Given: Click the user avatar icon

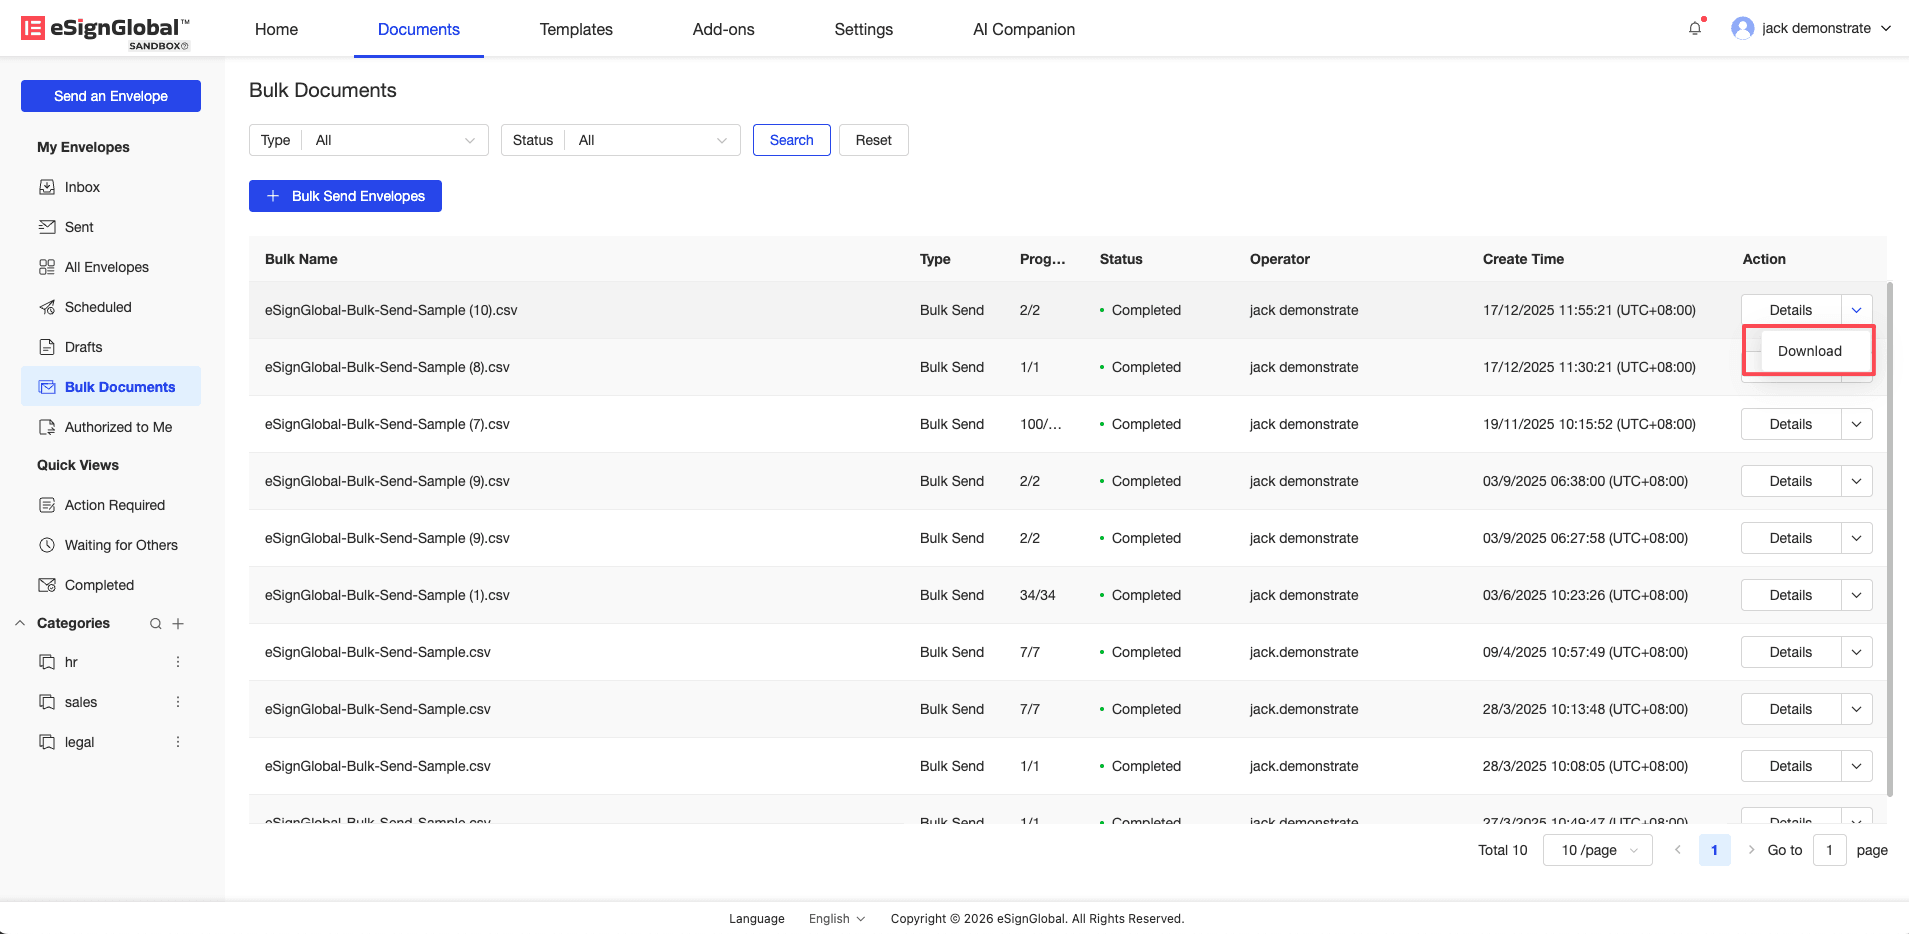Looking at the screenshot, I should (x=1742, y=29).
